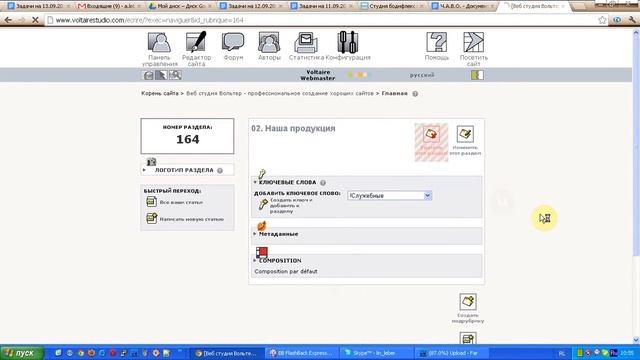The width and height of the screenshot is (640, 360).
Task: Open the Пуск start button
Action: tap(22, 353)
